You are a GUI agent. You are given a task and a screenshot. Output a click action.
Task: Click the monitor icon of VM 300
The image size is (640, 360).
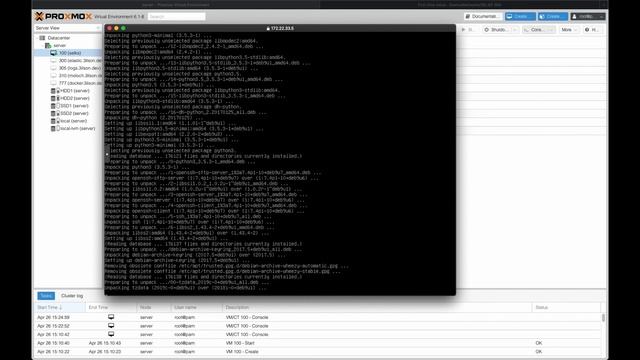pos(53,60)
